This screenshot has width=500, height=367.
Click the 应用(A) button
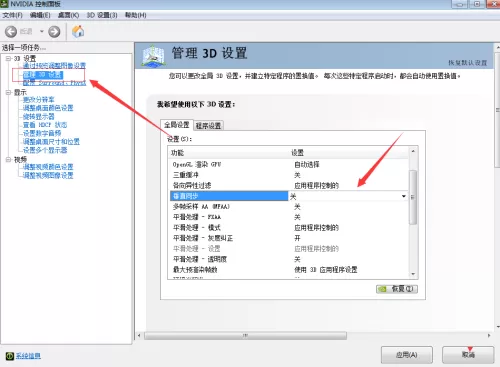point(407,355)
